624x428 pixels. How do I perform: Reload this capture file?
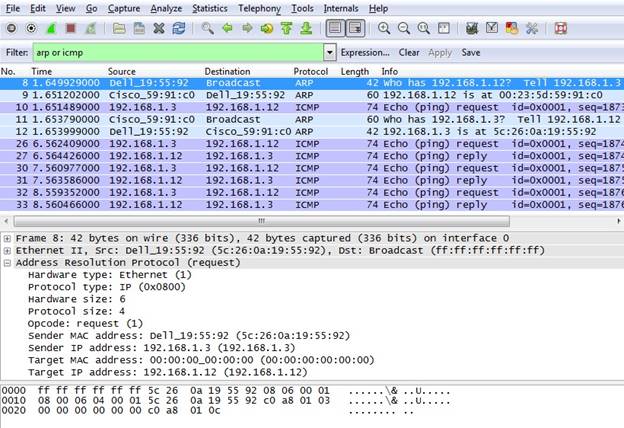click(x=179, y=28)
